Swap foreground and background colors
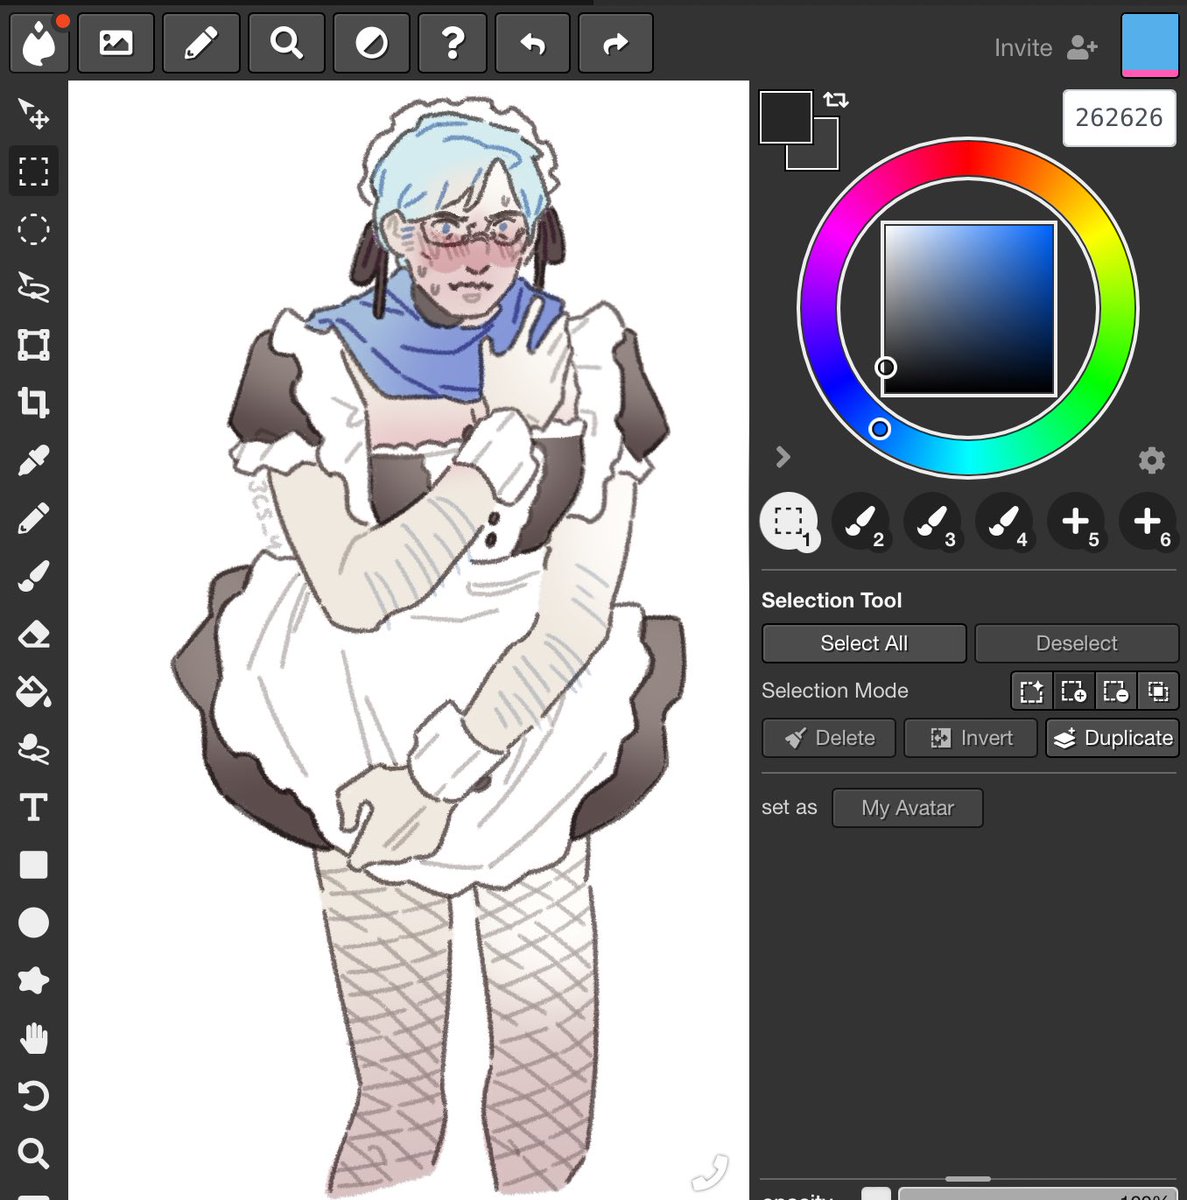Image resolution: width=1187 pixels, height=1200 pixels. click(836, 99)
